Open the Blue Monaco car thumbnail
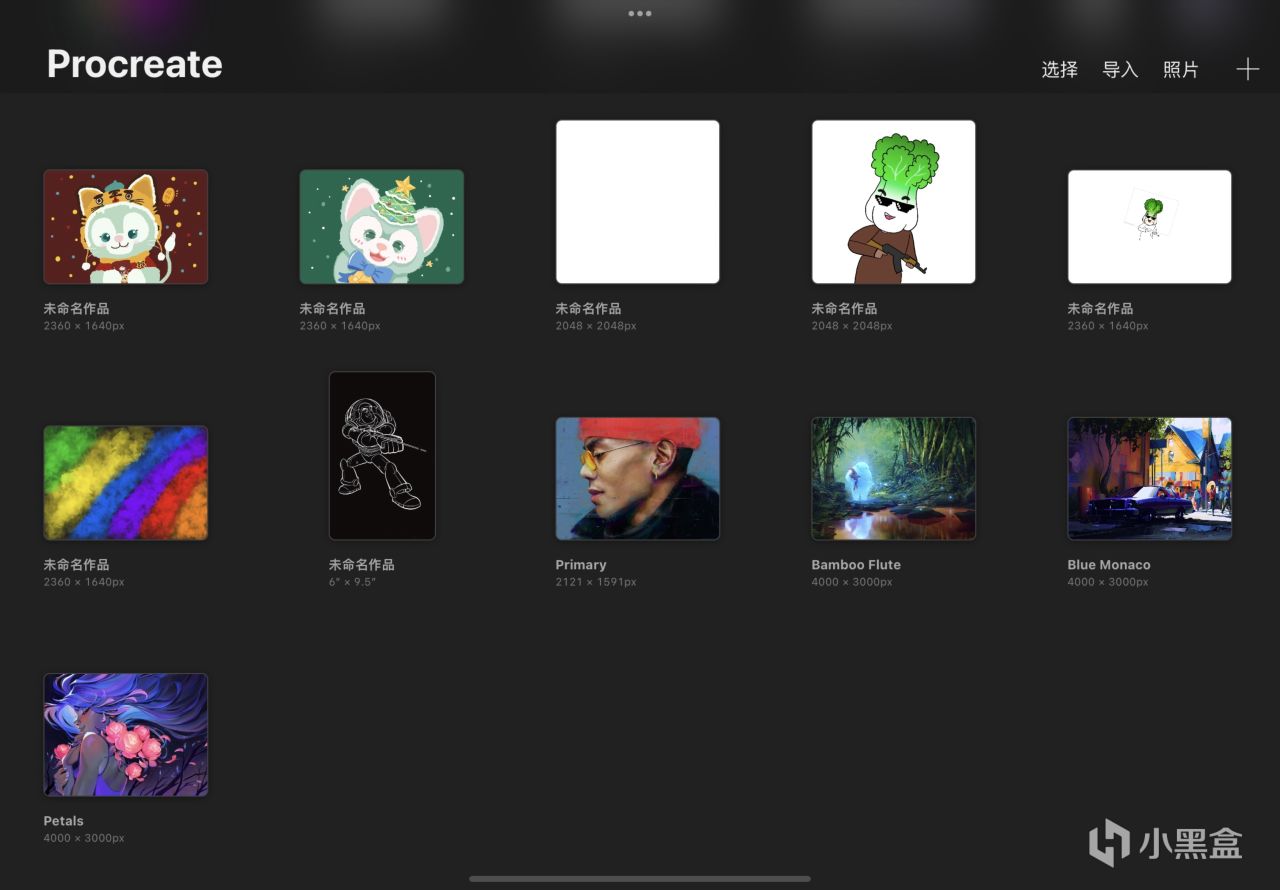The height and width of the screenshot is (890, 1280). pyautogui.click(x=1150, y=479)
